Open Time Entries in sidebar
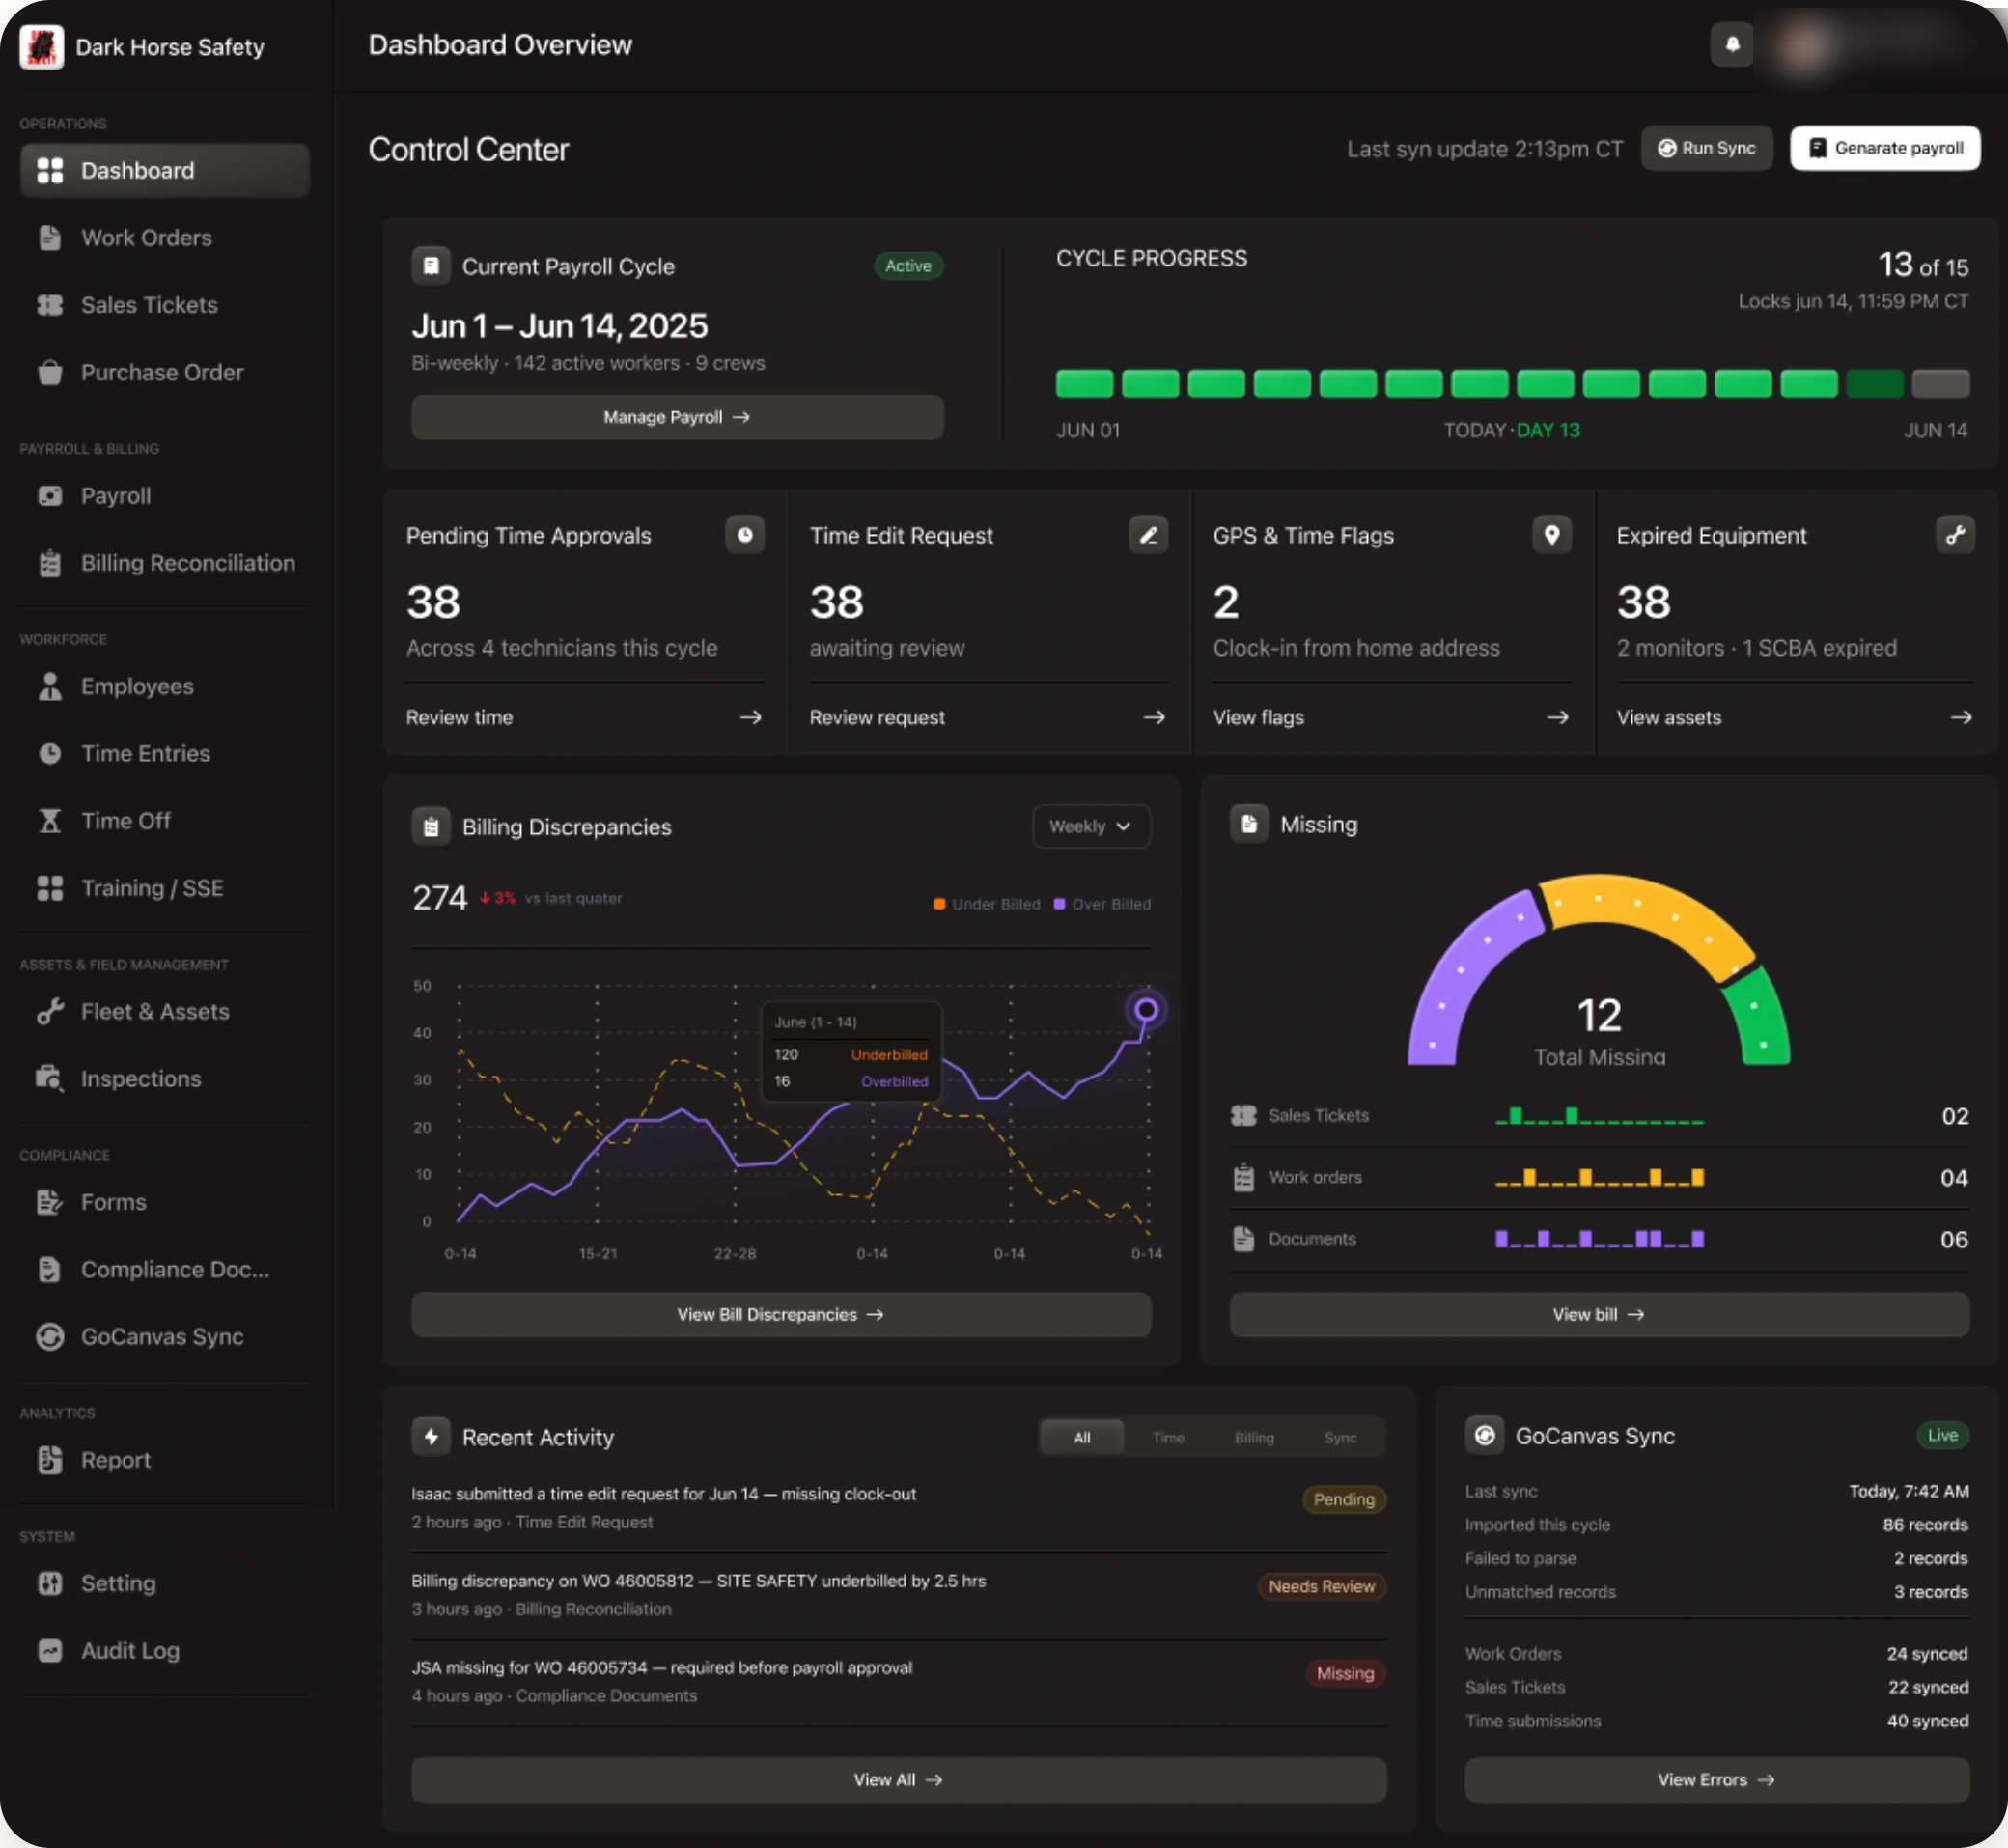Viewport: 2008px width, 1848px height. [x=165, y=753]
